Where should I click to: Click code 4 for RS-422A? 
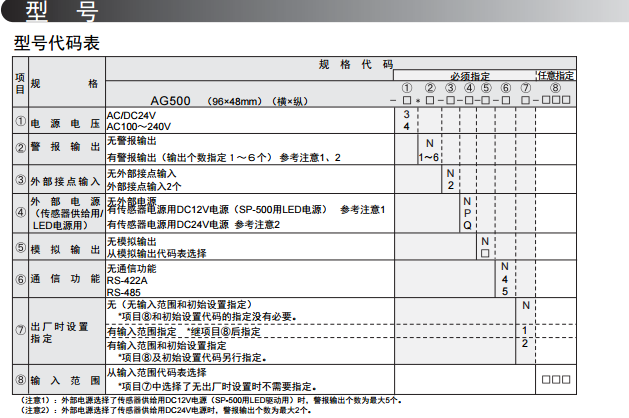[505, 279]
